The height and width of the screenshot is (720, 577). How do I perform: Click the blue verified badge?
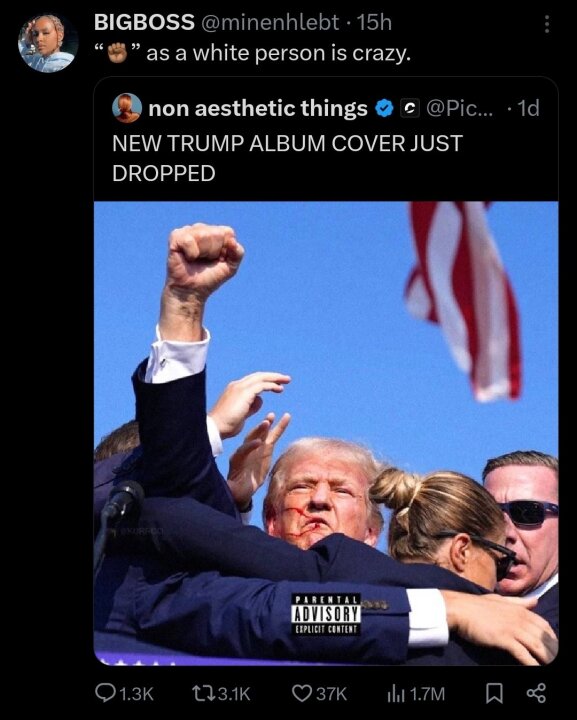point(385,108)
